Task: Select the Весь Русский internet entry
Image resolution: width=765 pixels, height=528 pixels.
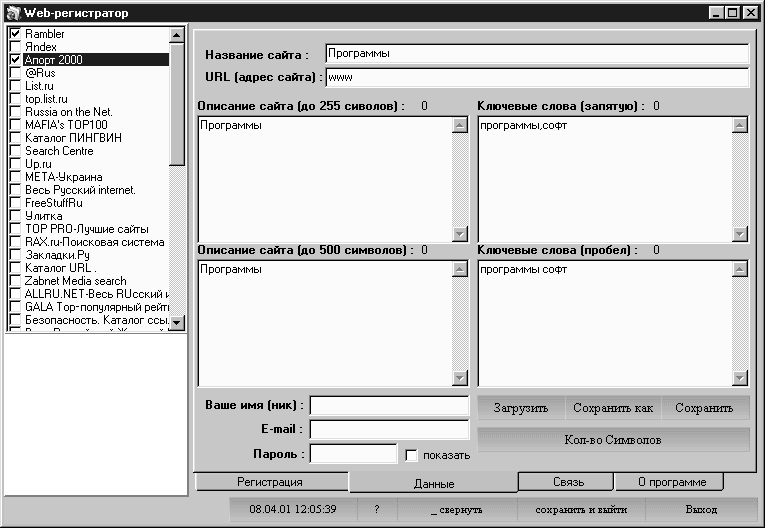Action: pos(80,190)
